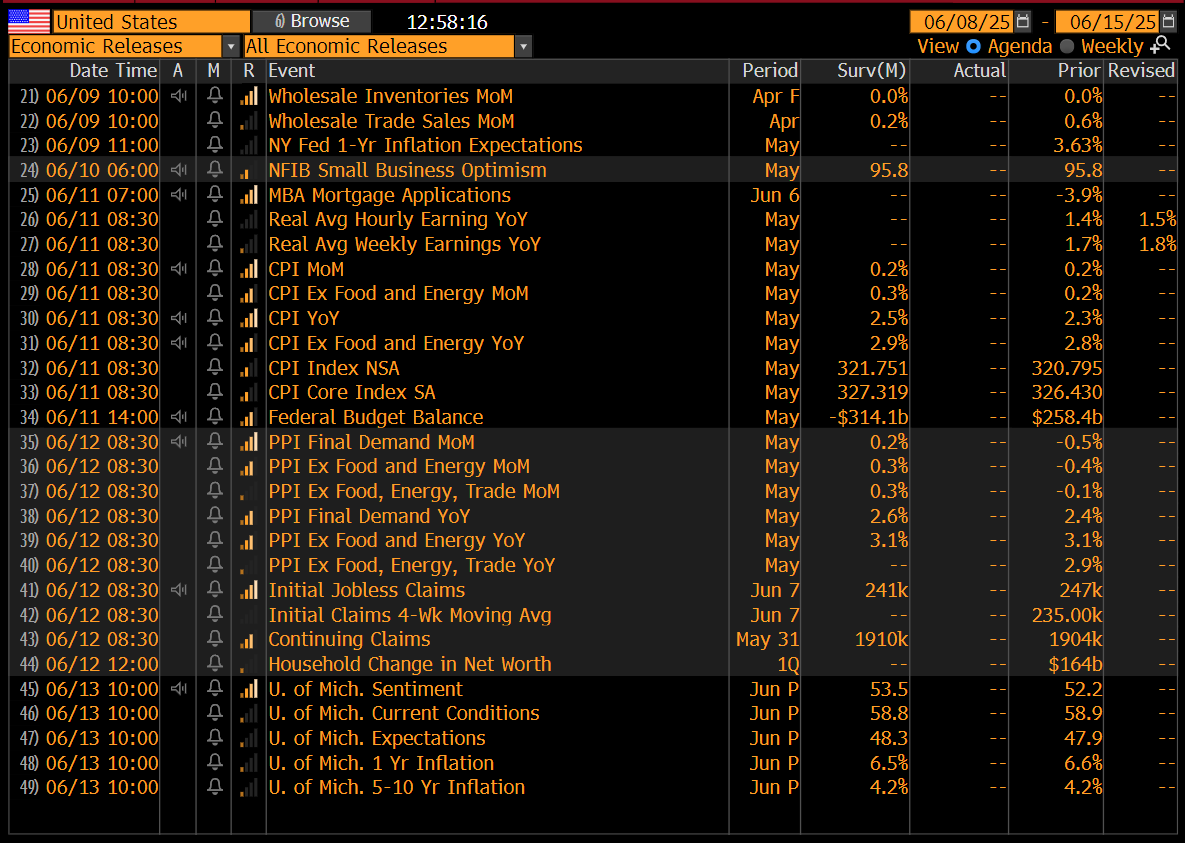The image size is (1185, 843).
Task: Open U. of Mich. Current Conditions event
Action: [404, 714]
